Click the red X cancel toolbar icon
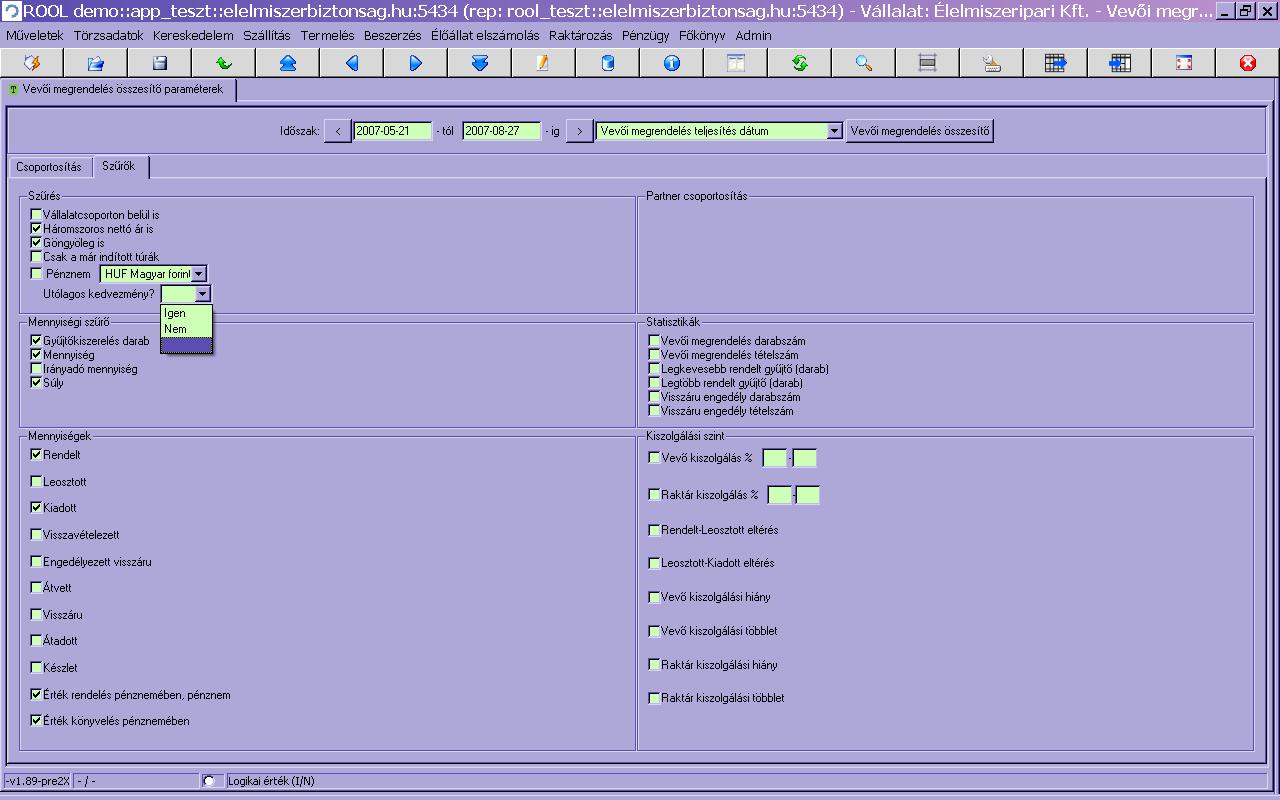The height and width of the screenshot is (800, 1280). (1247, 63)
